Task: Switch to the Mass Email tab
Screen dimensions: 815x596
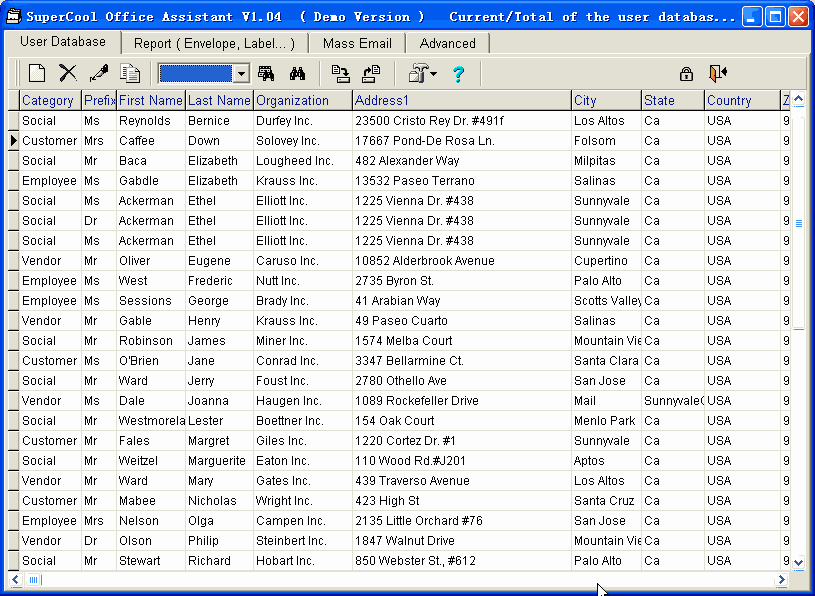Action: click(358, 43)
